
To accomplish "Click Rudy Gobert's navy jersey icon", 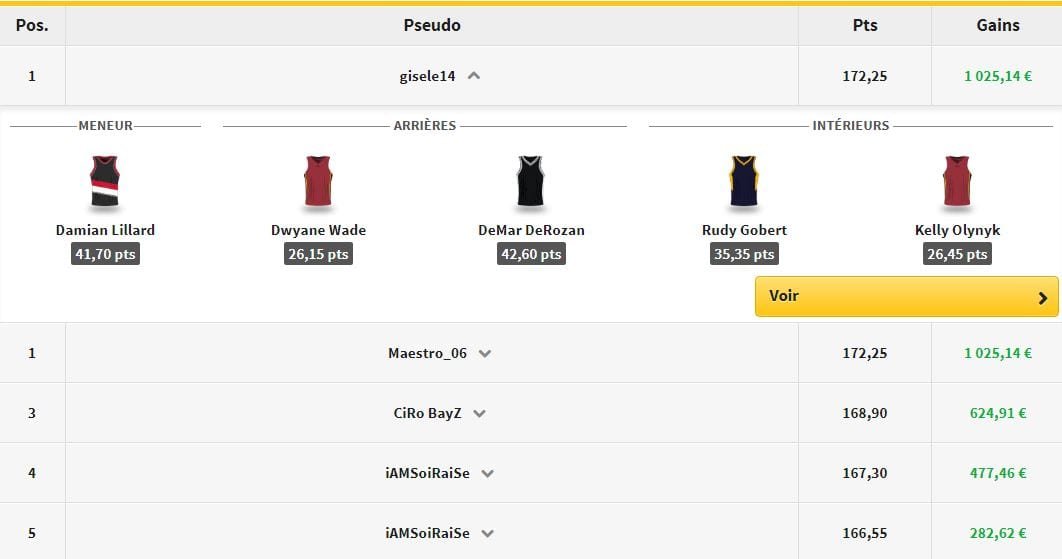I will 744,182.
